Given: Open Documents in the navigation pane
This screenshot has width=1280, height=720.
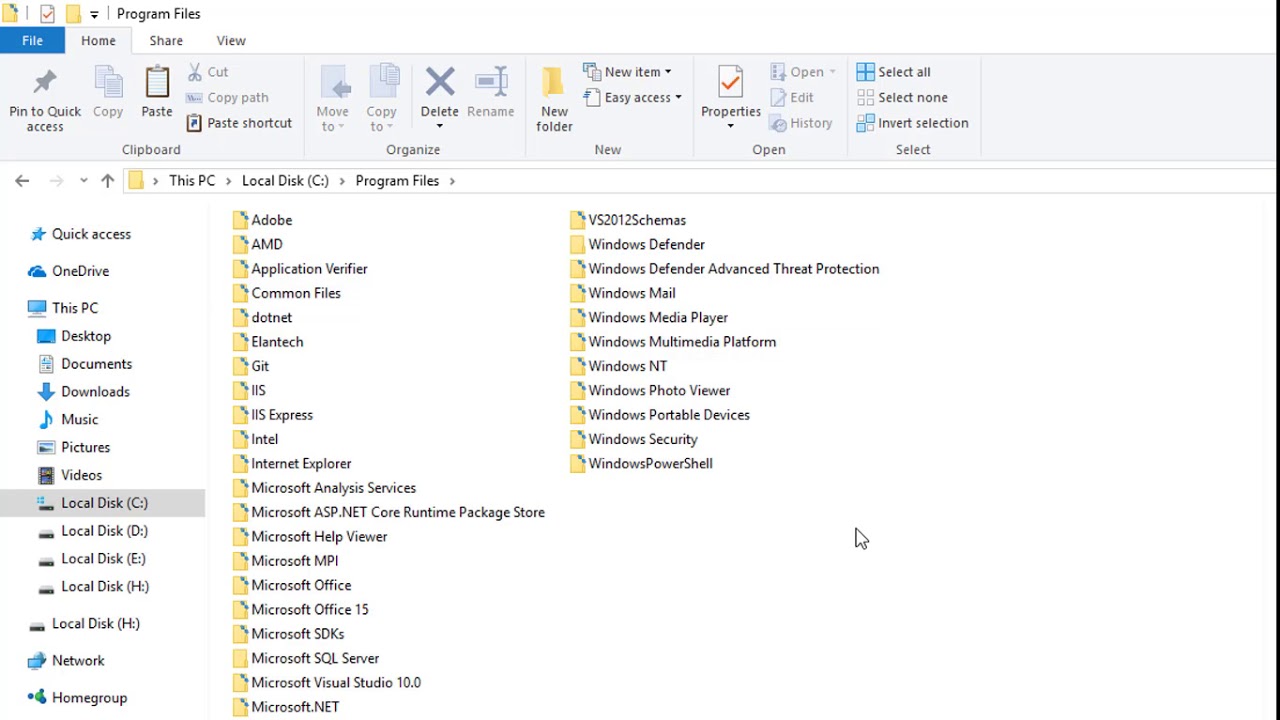Looking at the screenshot, I should (x=85, y=364).
